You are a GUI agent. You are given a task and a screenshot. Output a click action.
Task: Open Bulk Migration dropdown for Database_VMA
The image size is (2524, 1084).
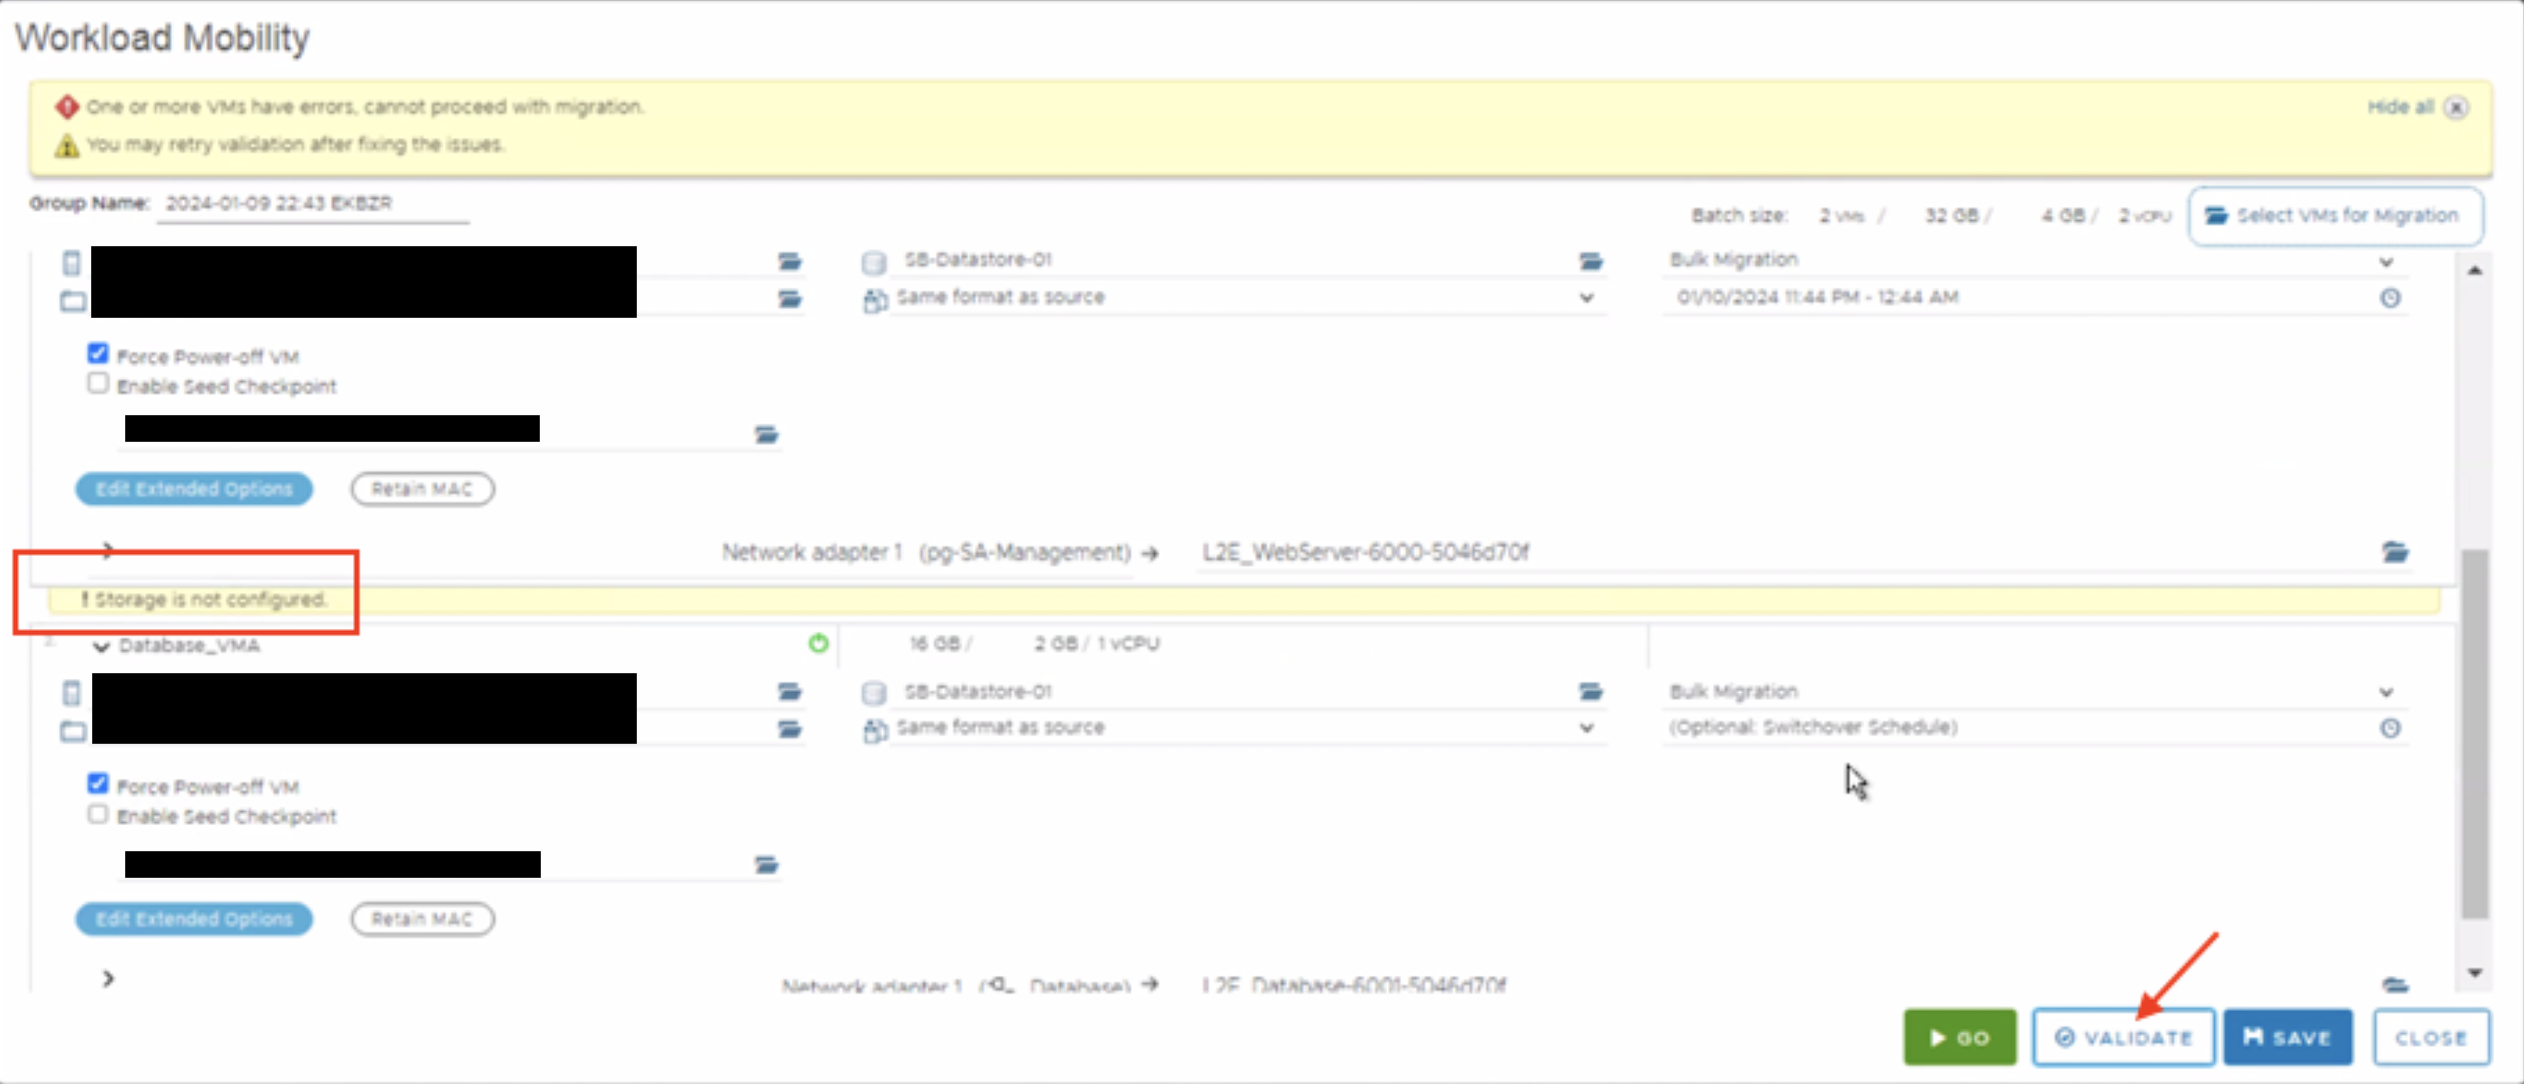tap(2386, 692)
